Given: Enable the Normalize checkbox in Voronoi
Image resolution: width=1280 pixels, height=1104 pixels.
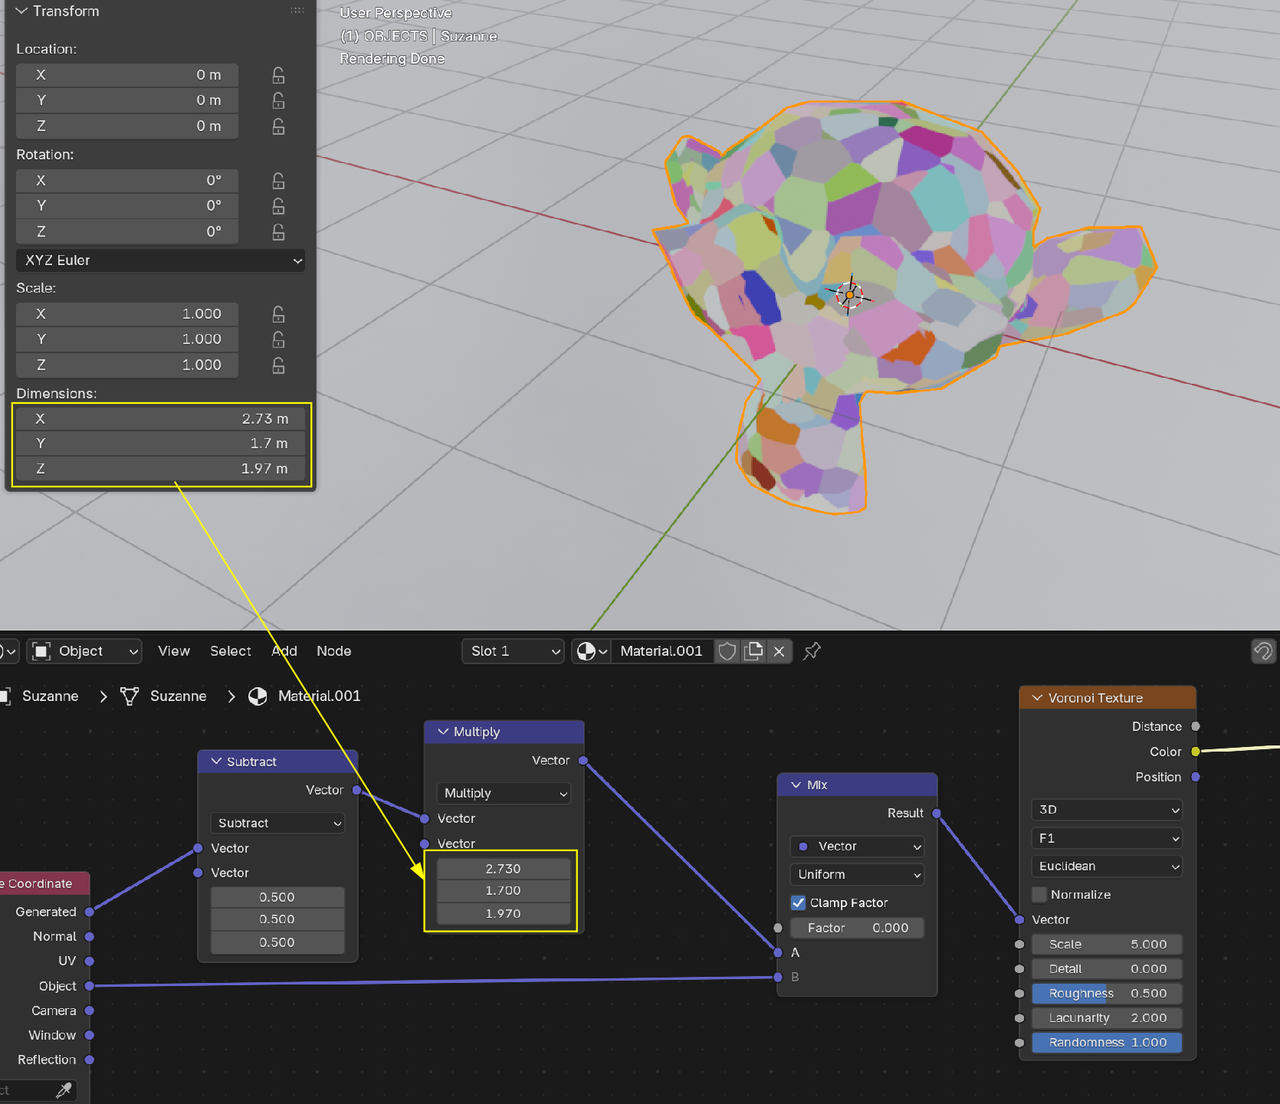Looking at the screenshot, I should (x=1040, y=895).
